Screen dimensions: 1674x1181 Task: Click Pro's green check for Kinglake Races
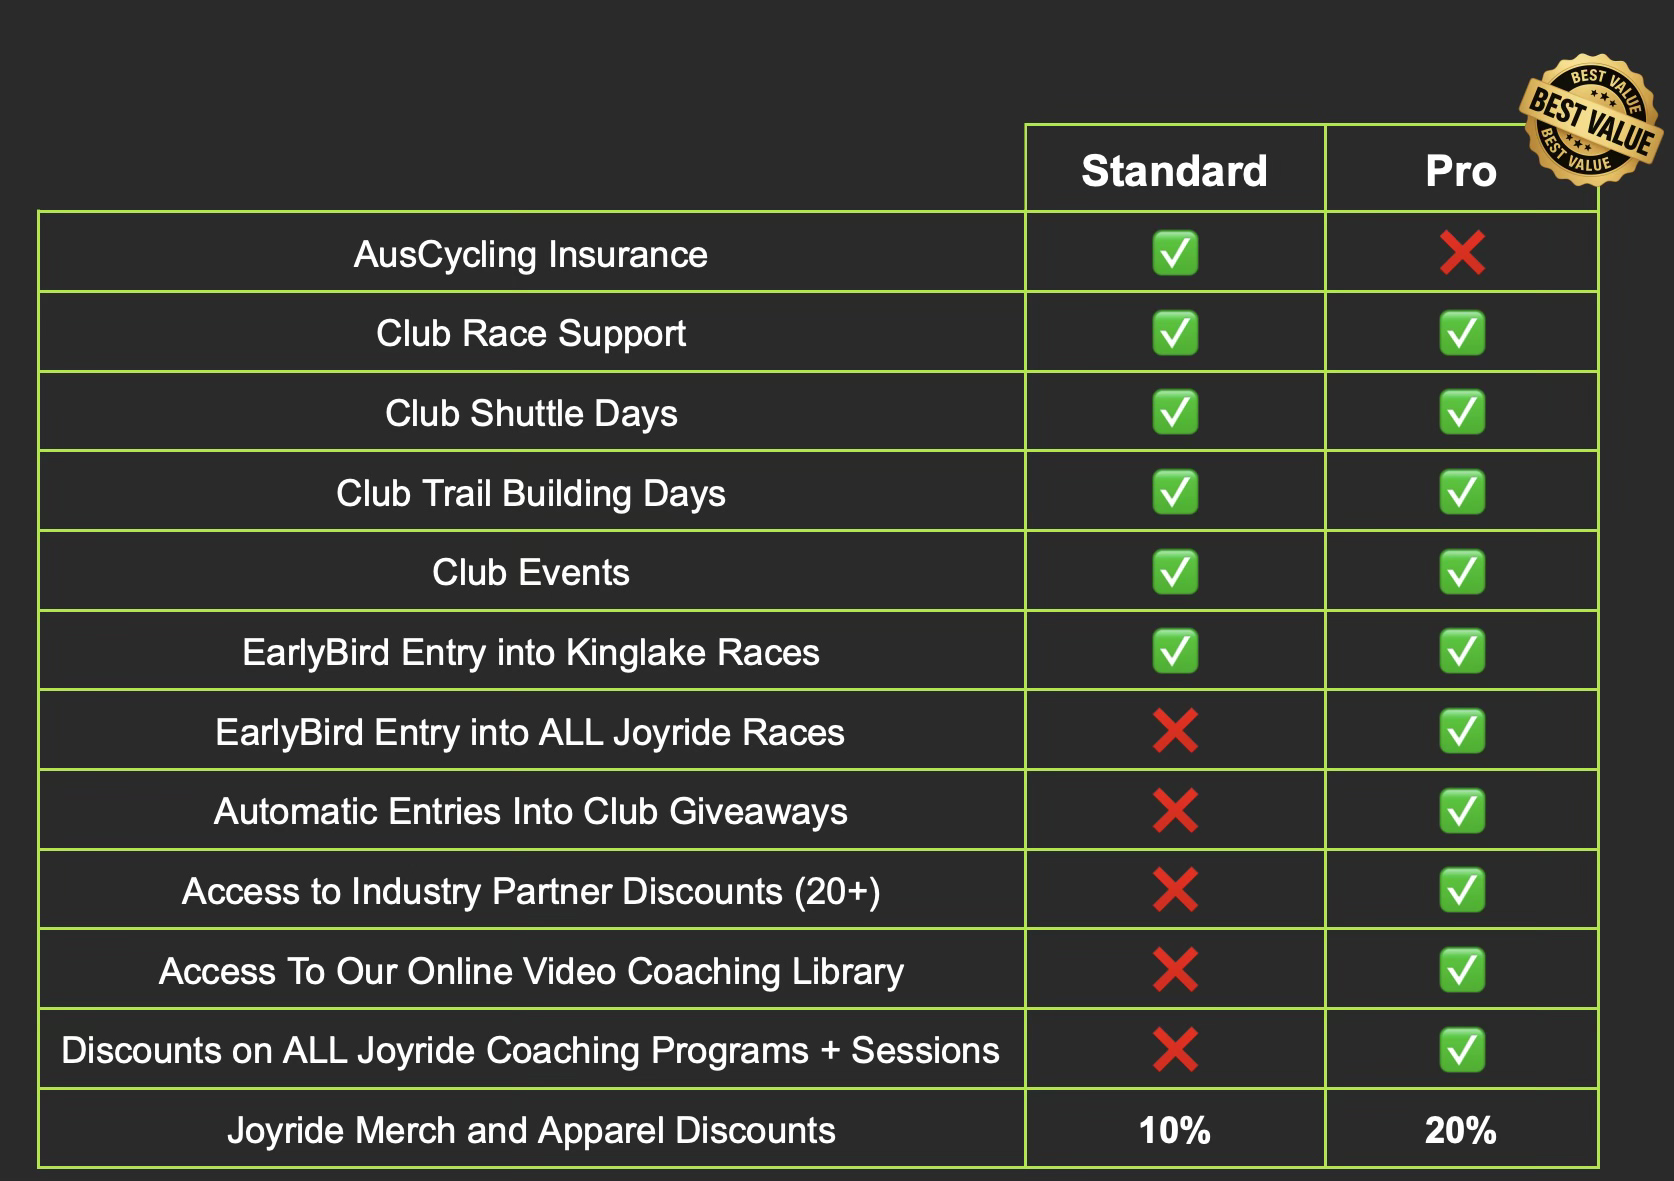1461,652
